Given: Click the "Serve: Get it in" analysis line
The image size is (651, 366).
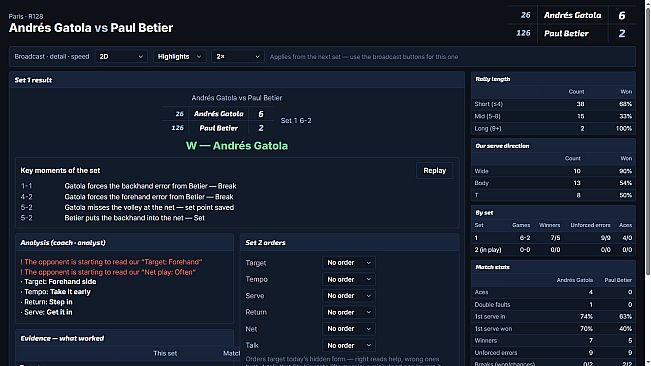Looking at the screenshot, I should [46, 312].
